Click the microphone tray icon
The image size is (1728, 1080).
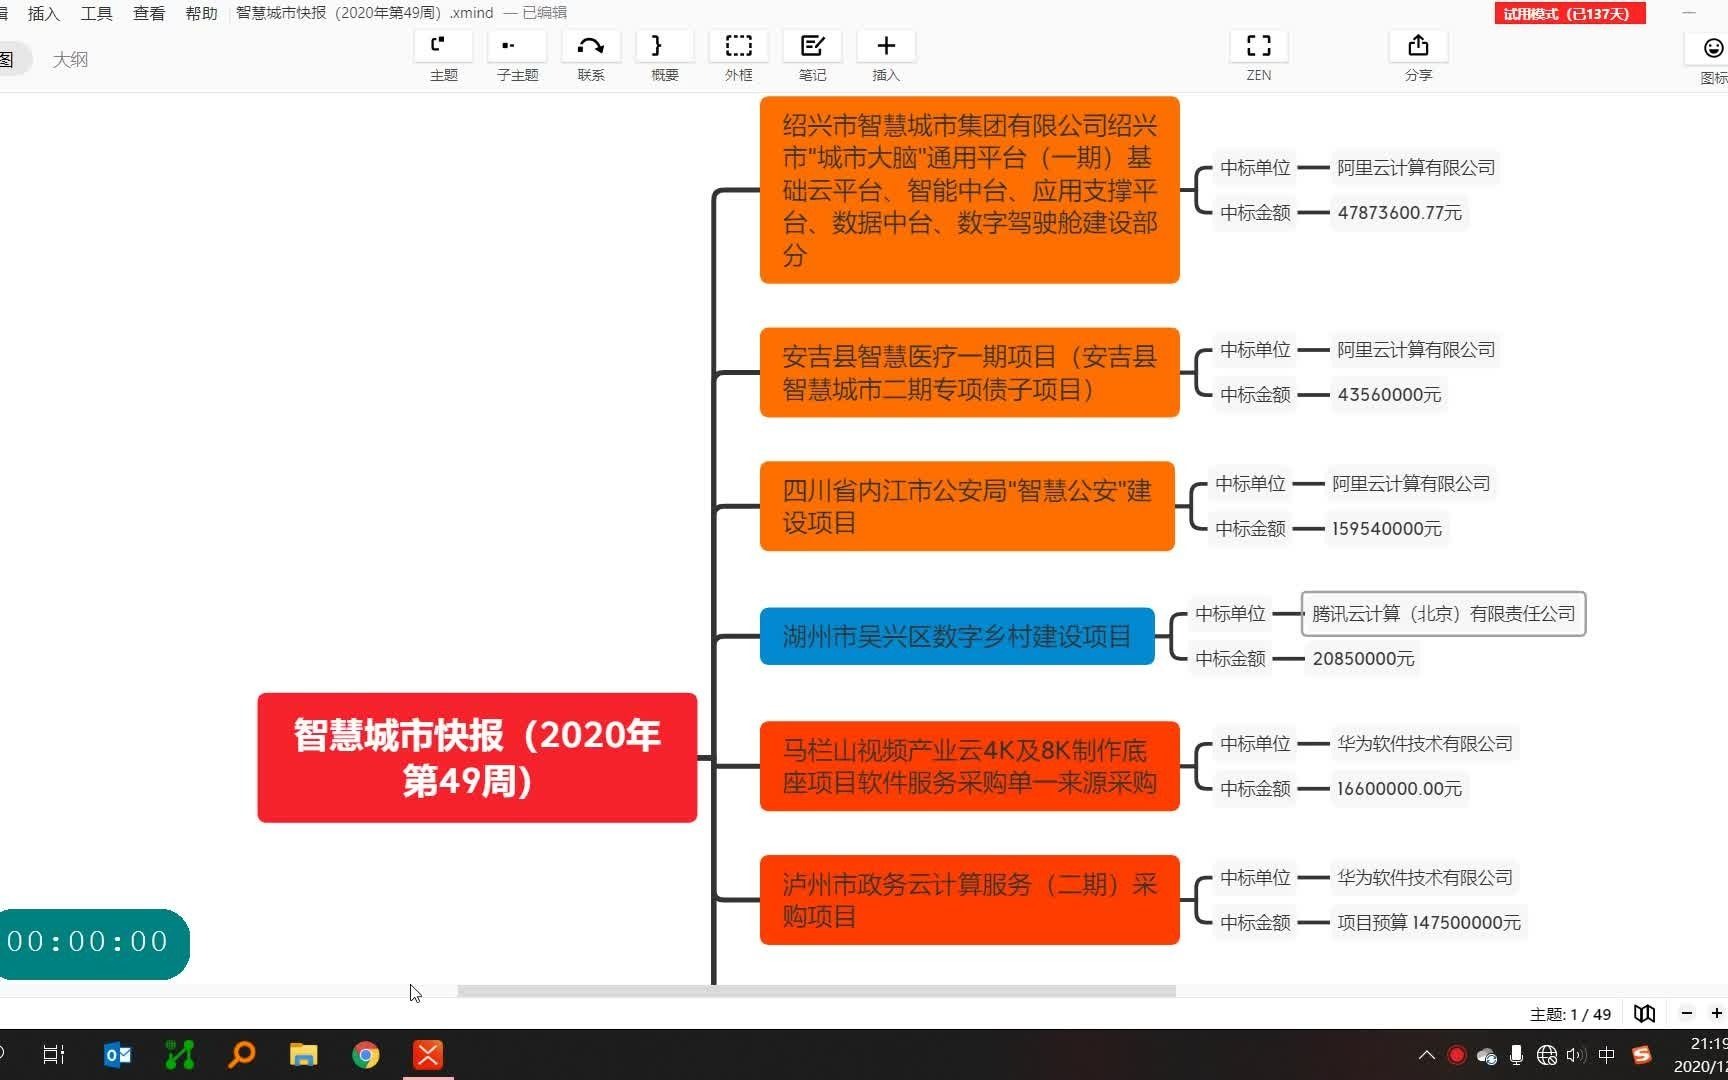coord(1516,1055)
